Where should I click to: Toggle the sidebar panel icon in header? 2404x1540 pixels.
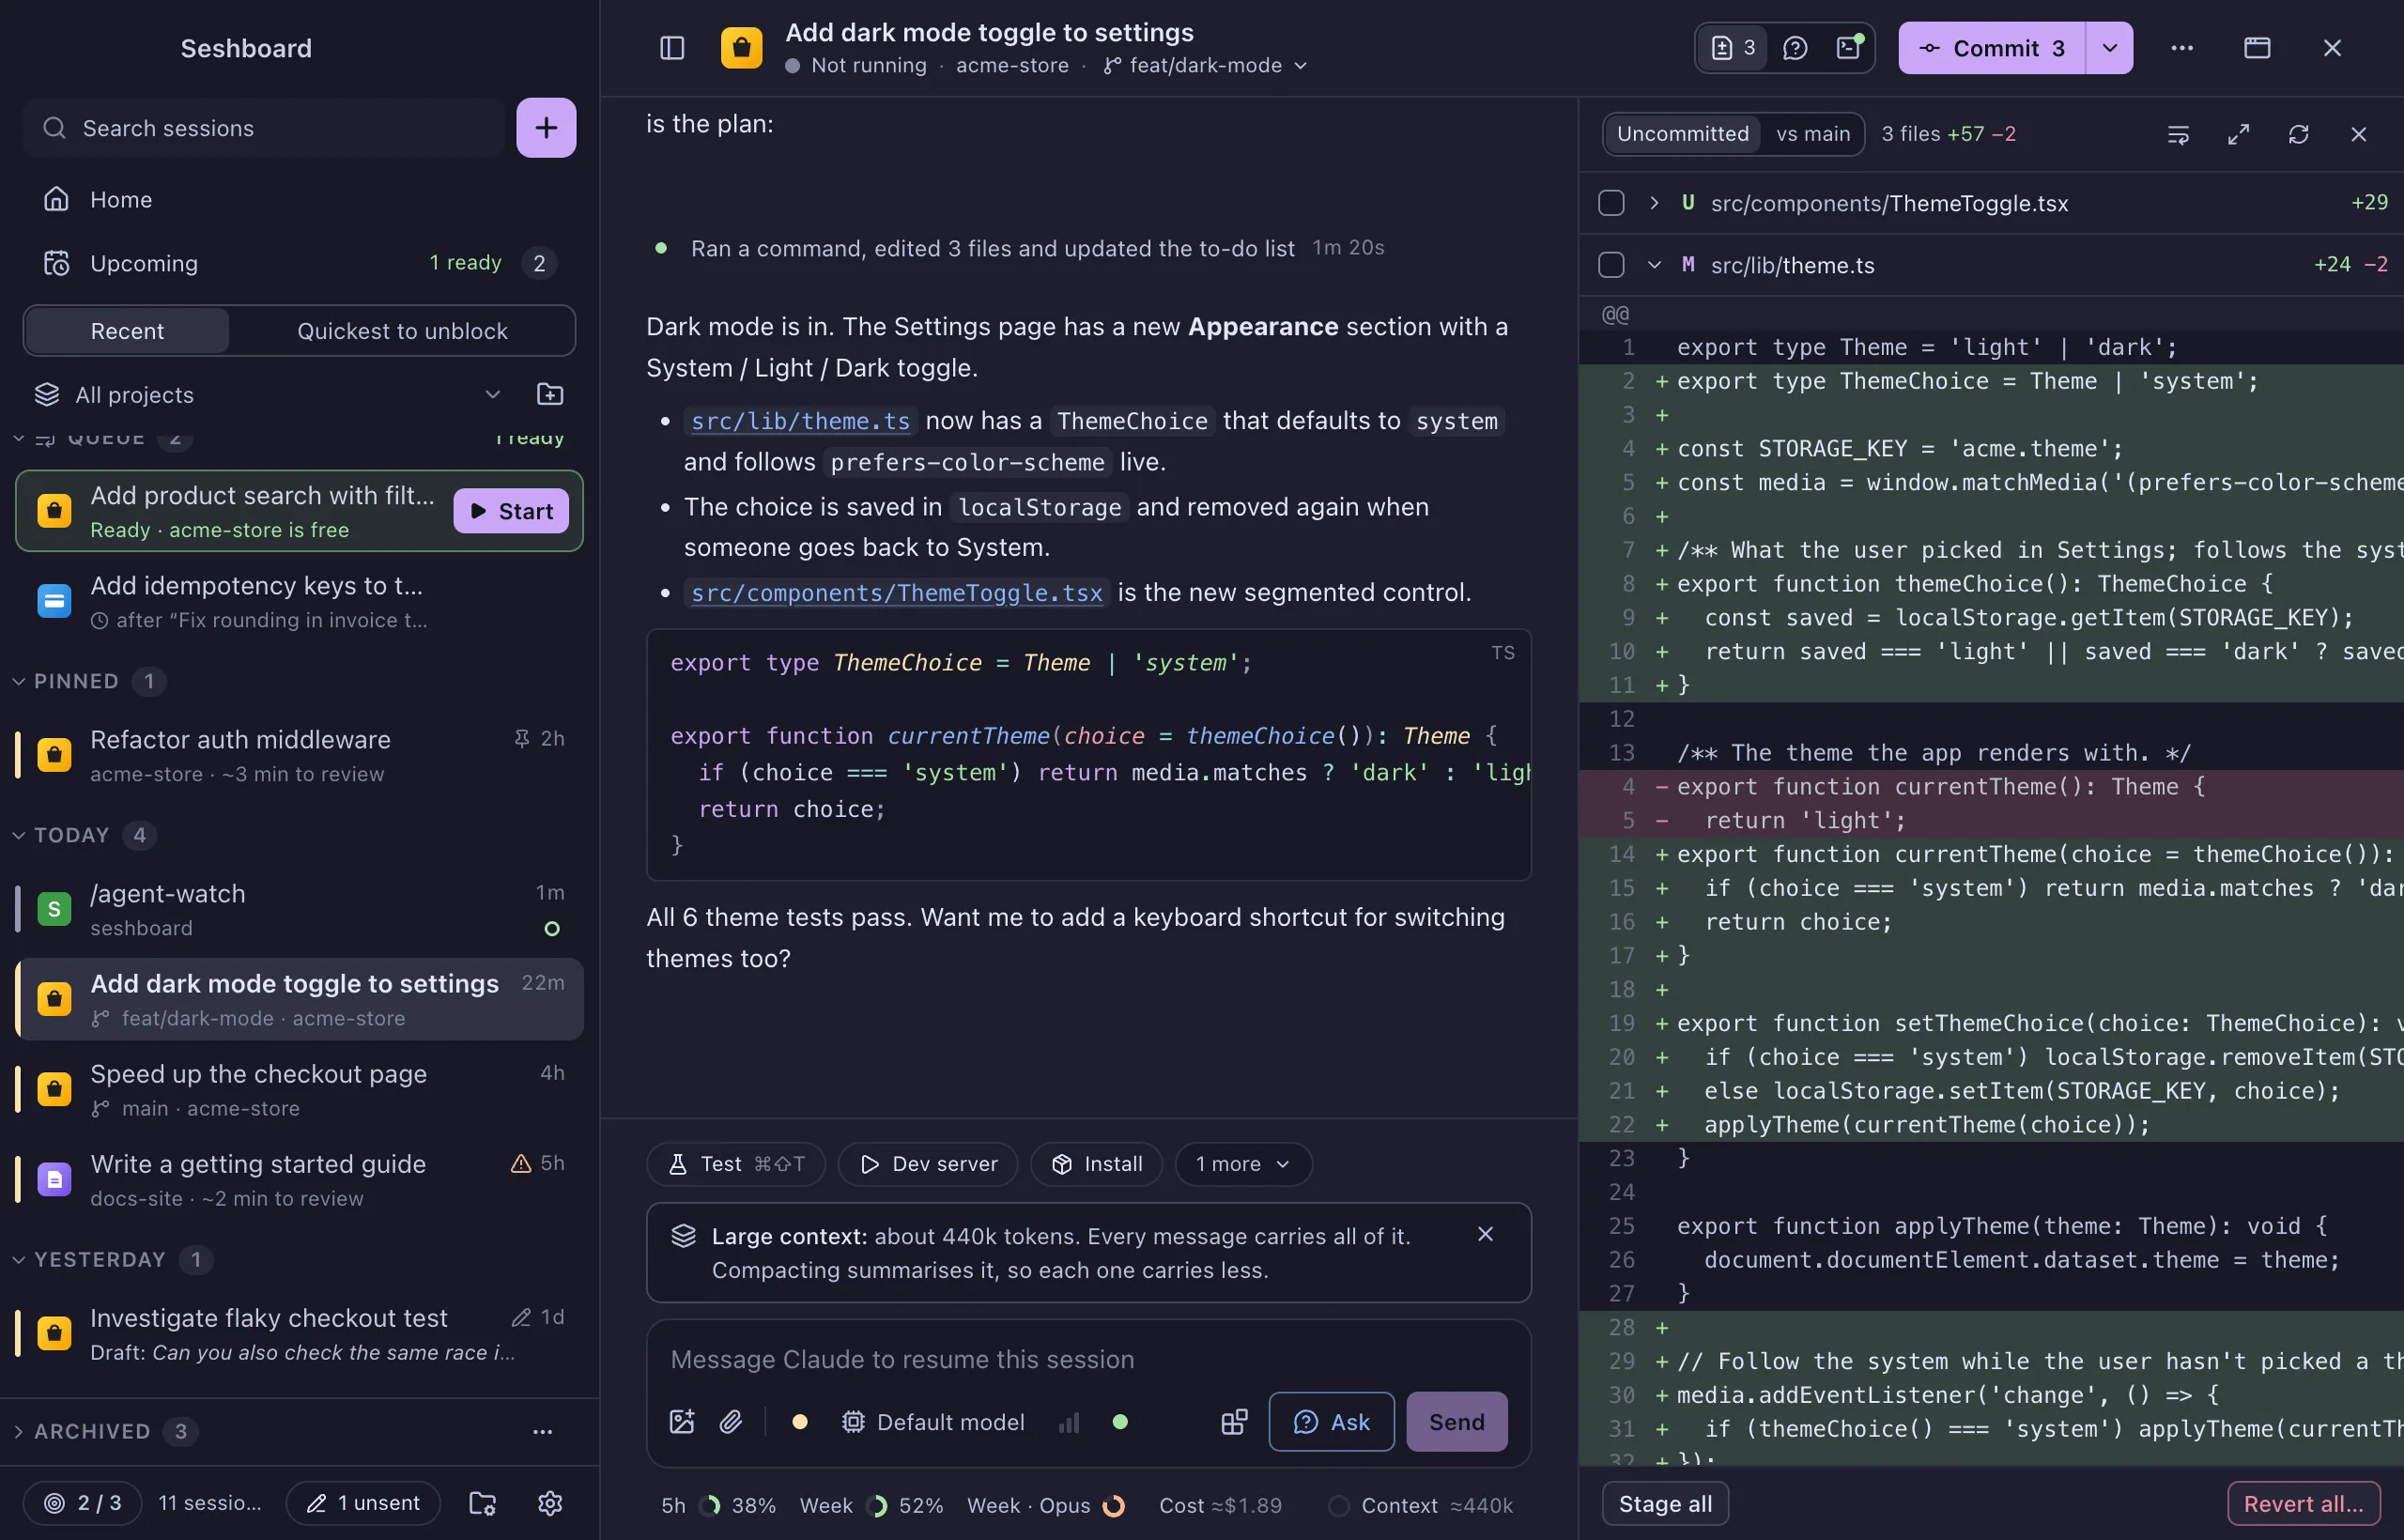coord(672,48)
